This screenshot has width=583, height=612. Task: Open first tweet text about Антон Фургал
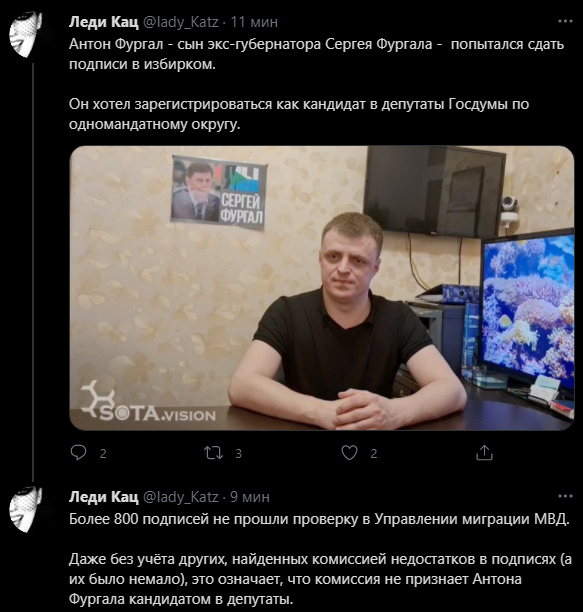tap(316, 84)
